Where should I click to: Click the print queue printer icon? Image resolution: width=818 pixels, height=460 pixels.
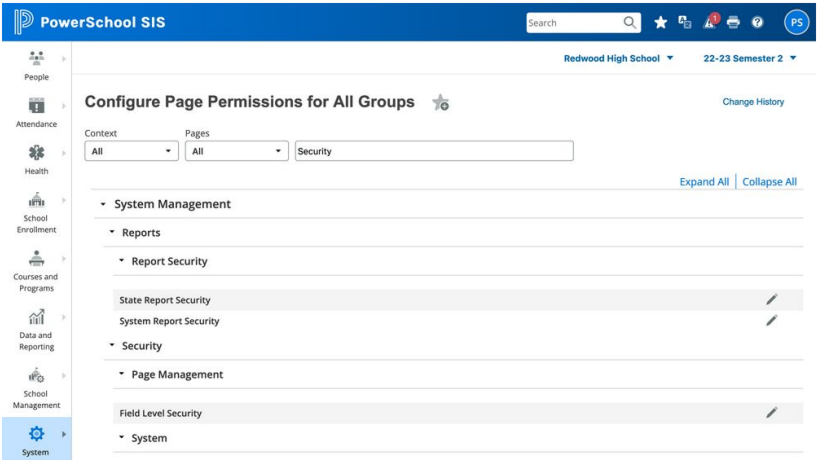[733, 21]
